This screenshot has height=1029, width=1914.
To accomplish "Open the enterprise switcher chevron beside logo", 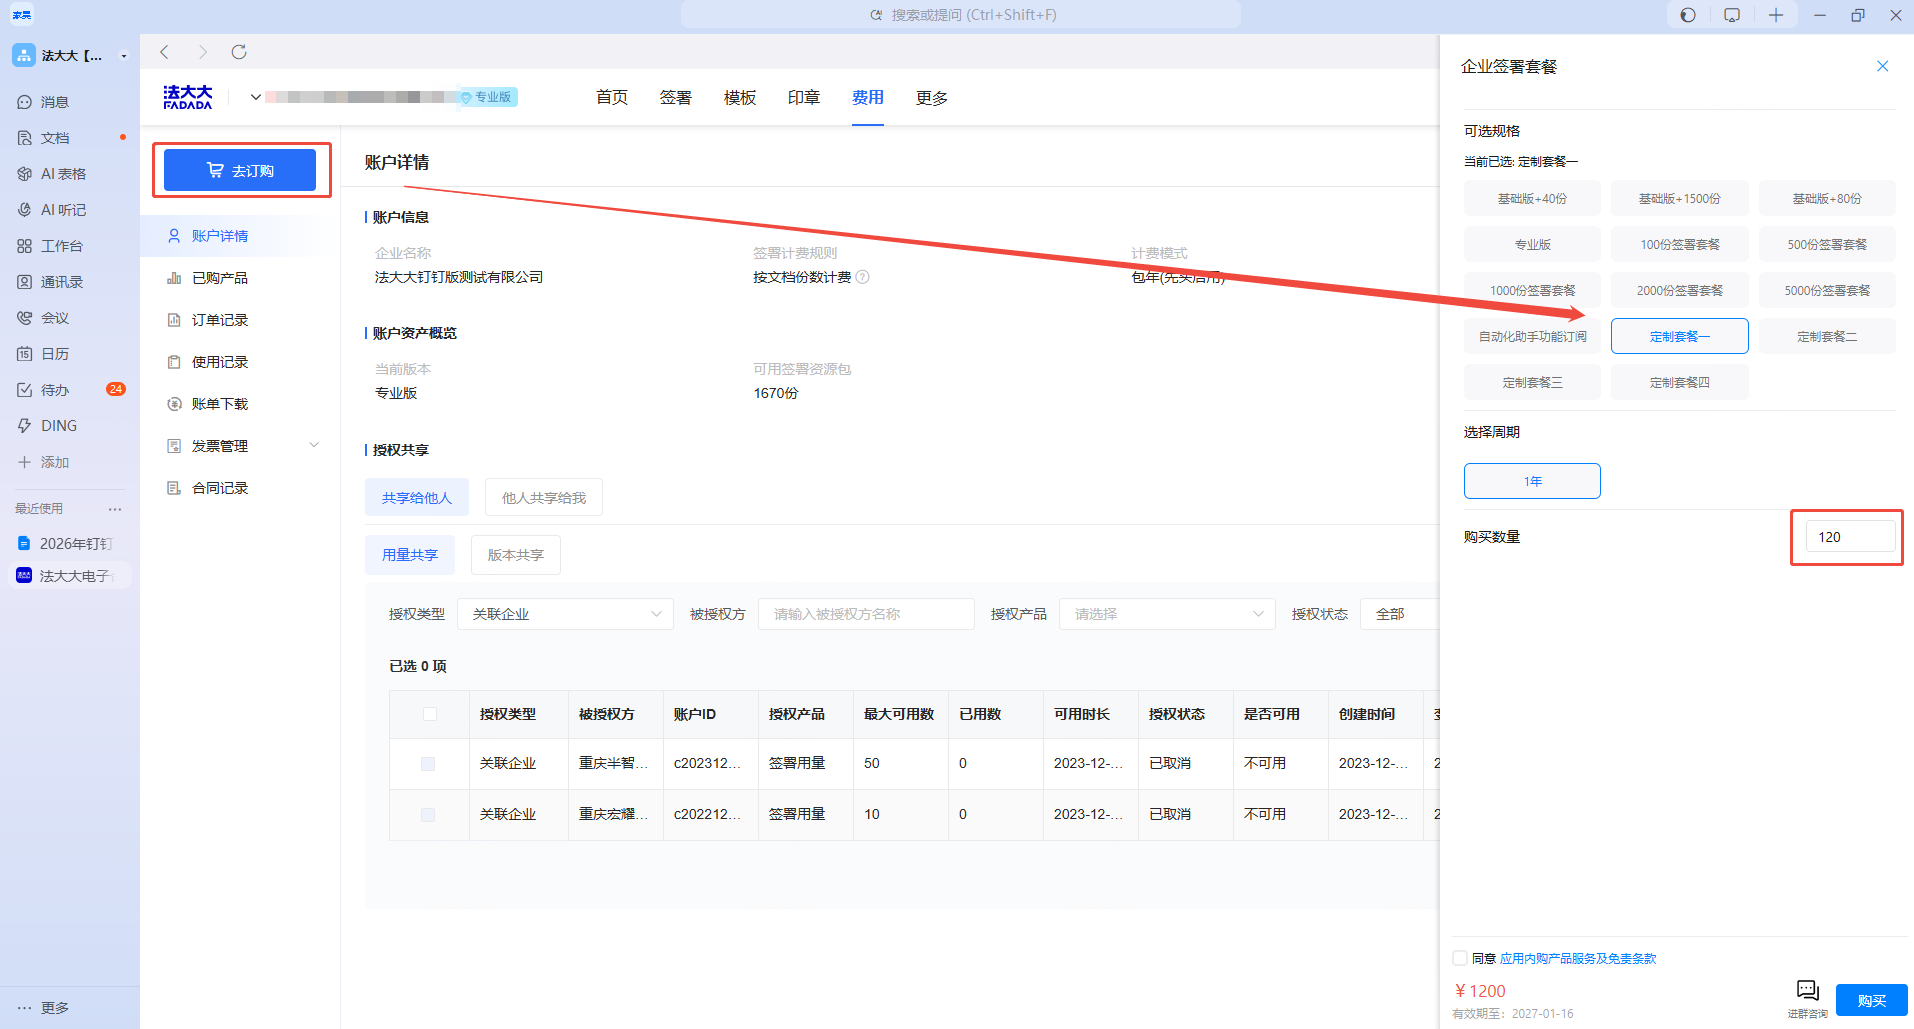I will tap(256, 97).
